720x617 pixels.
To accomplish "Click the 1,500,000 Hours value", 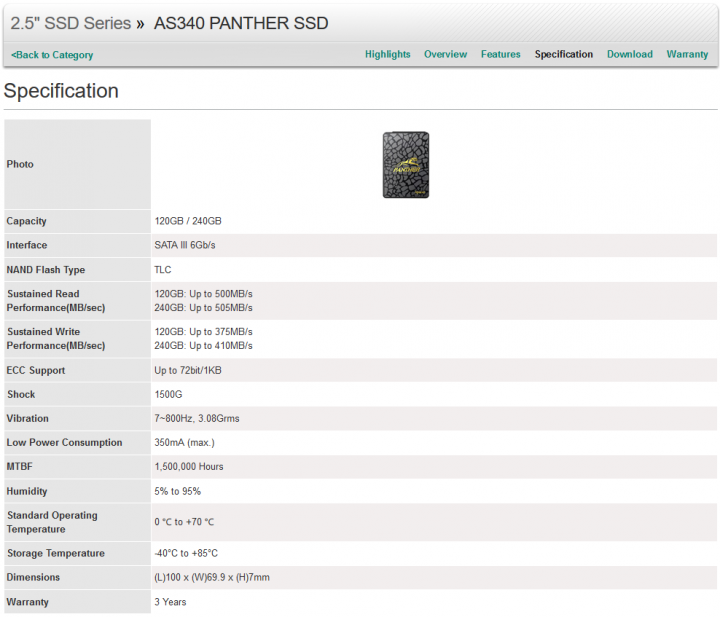I will pos(189,467).
